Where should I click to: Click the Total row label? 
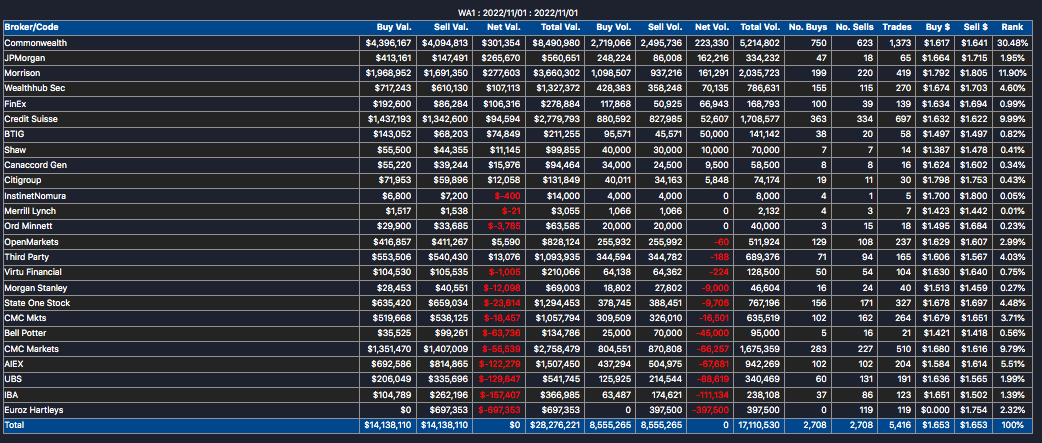point(13,426)
